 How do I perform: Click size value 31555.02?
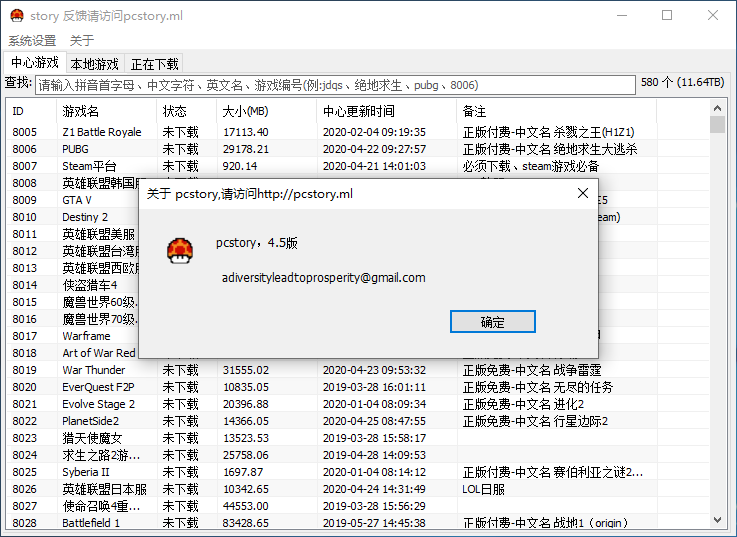[245, 370]
